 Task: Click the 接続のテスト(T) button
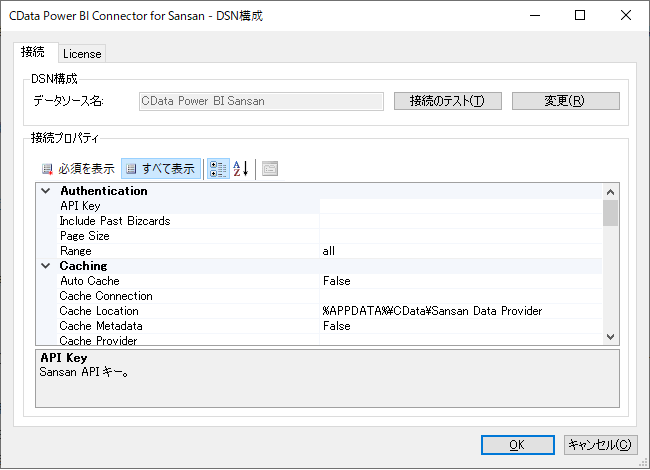448,101
